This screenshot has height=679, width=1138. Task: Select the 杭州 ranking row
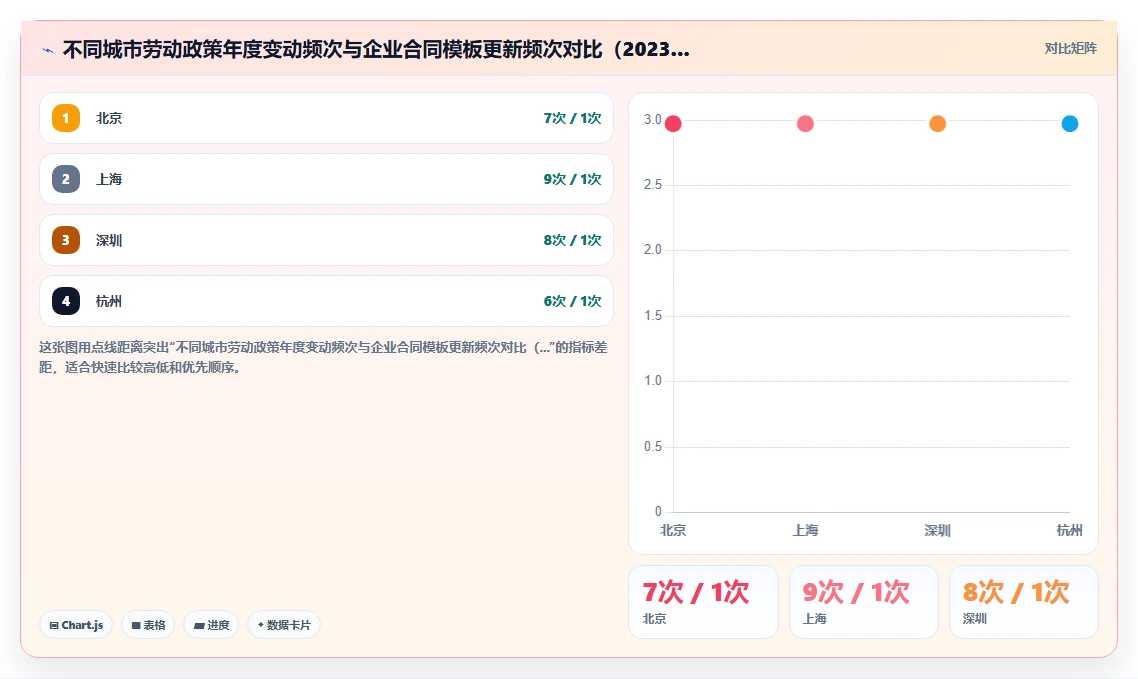[x=327, y=301]
